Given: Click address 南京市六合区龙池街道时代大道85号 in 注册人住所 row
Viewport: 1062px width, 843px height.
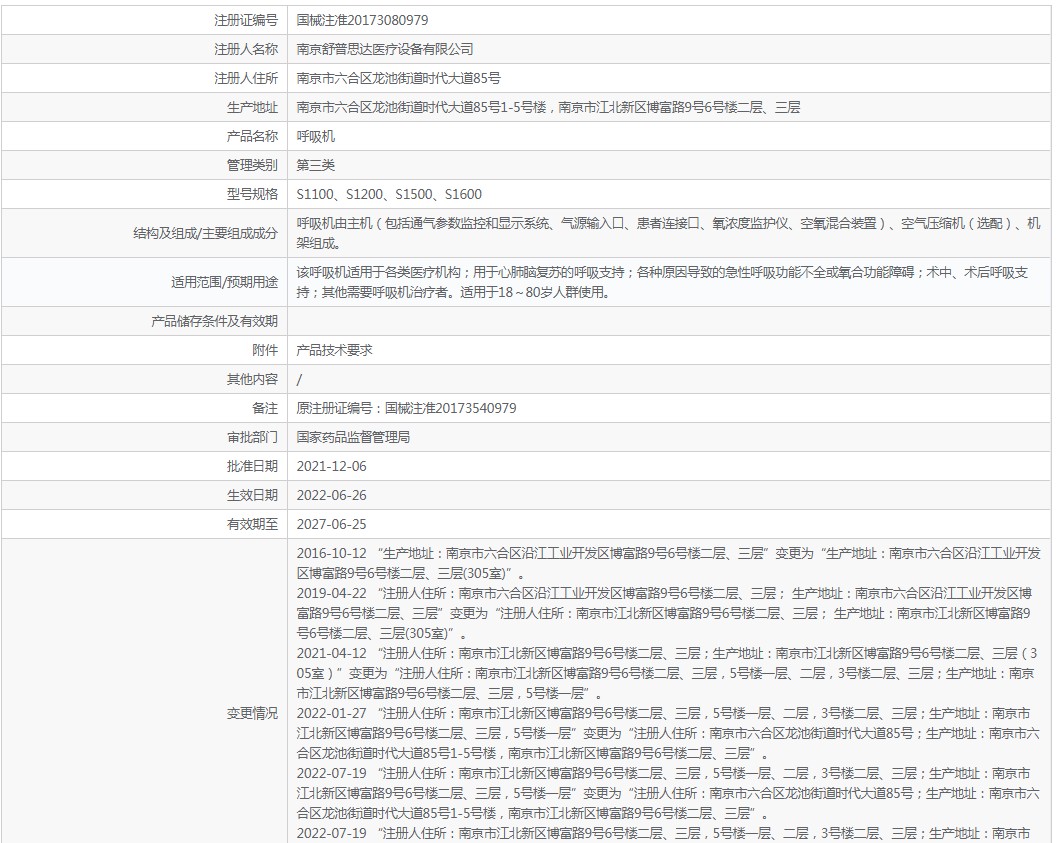Looking at the screenshot, I should click(x=398, y=79).
